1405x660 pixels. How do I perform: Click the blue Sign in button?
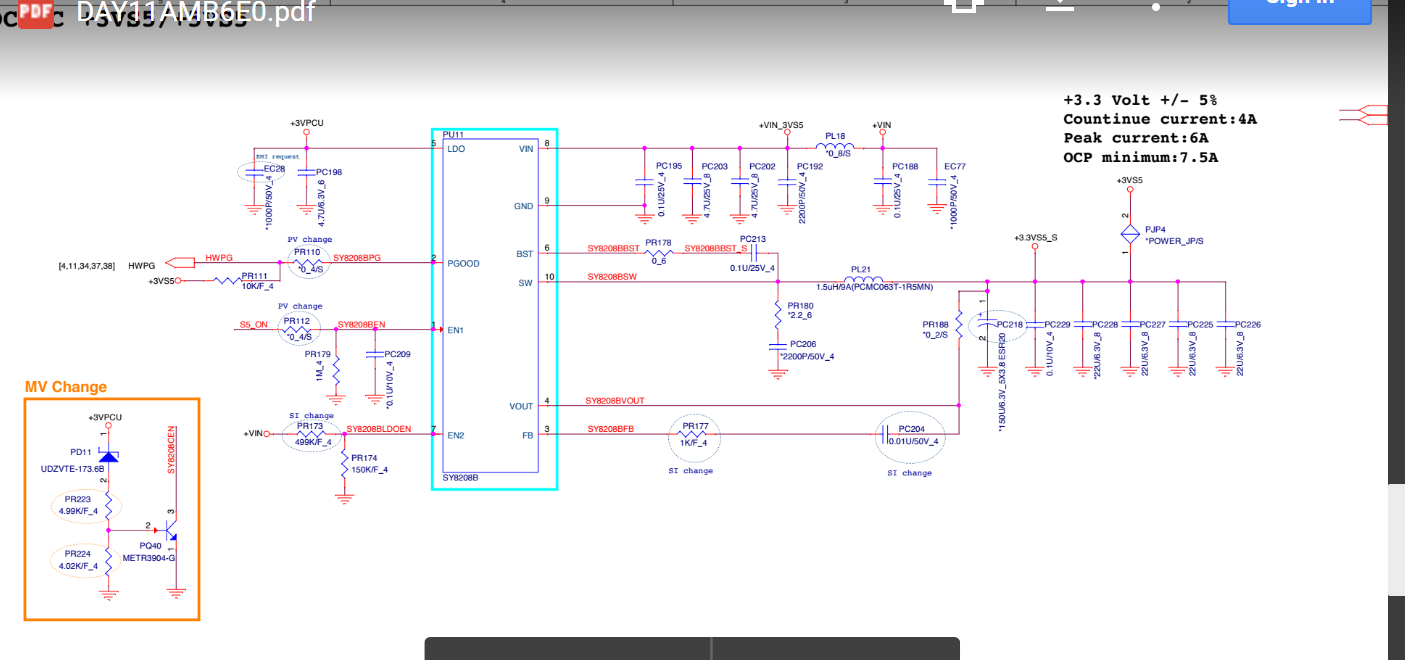(x=1299, y=8)
